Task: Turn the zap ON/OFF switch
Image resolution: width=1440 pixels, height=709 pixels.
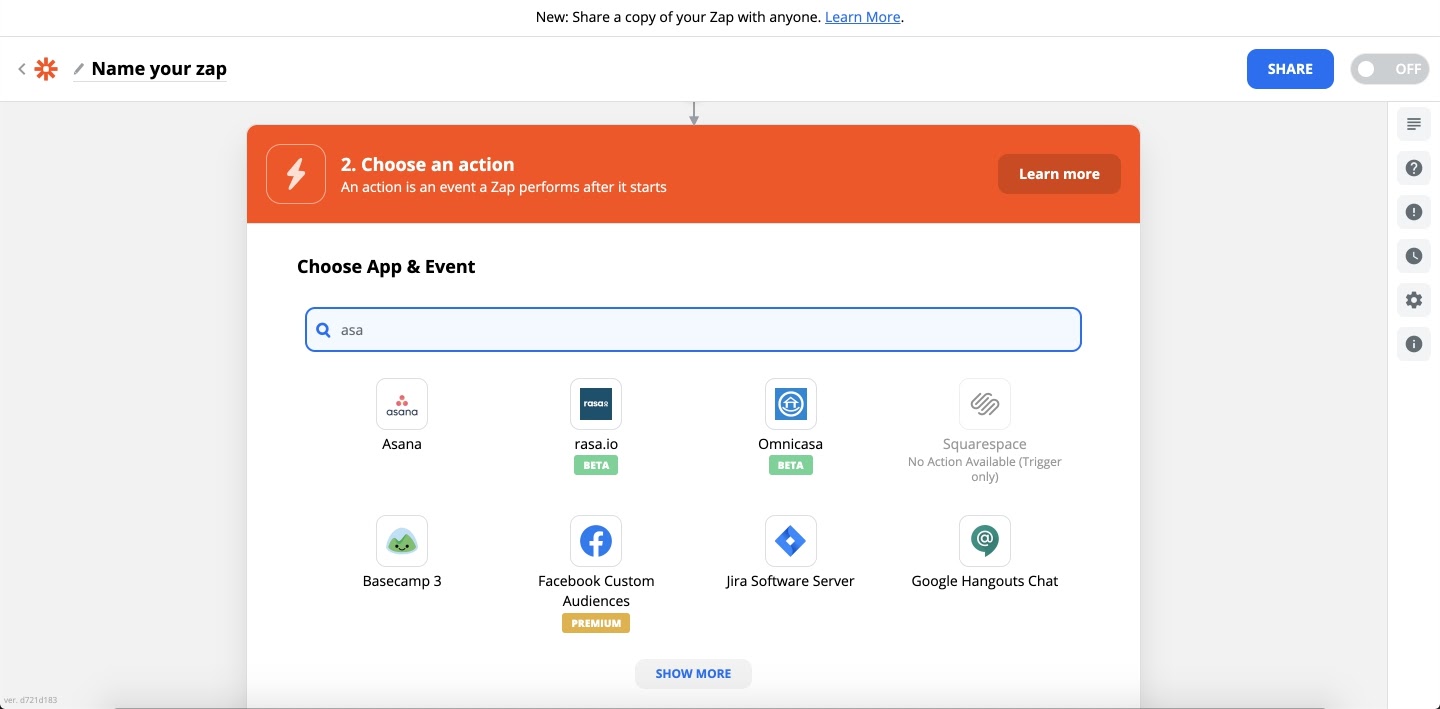Action: point(1390,69)
